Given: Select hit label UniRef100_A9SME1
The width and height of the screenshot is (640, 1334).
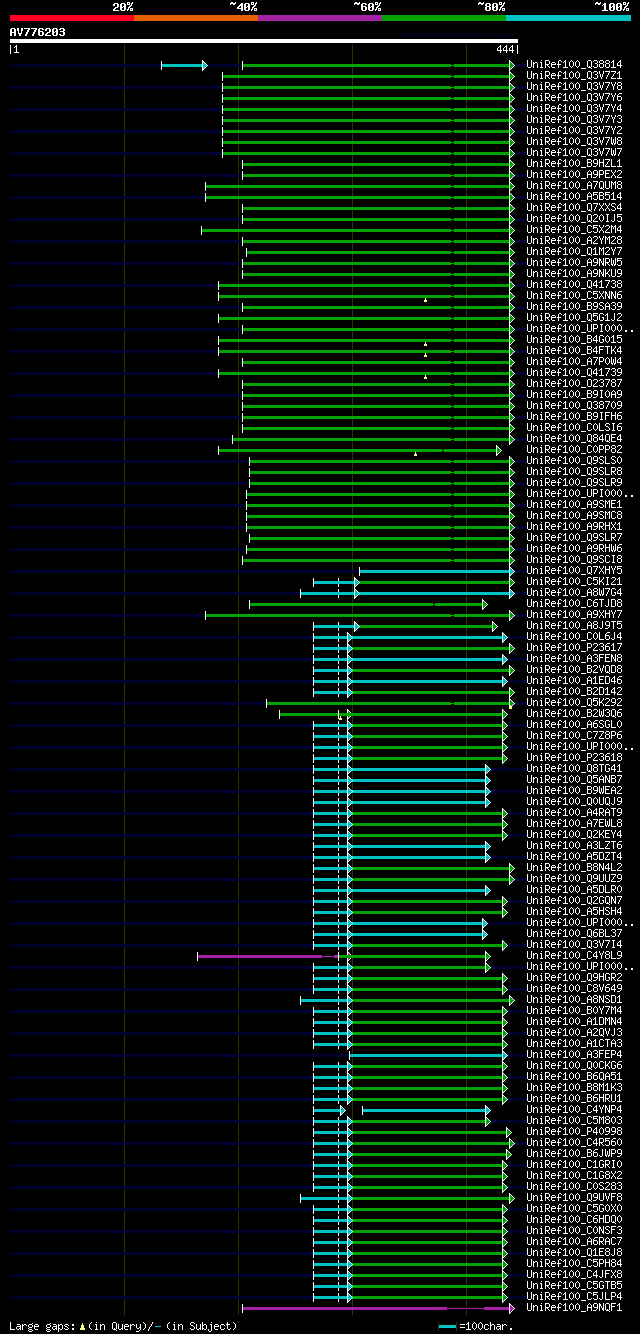Looking at the screenshot, I should click(x=574, y=504).
